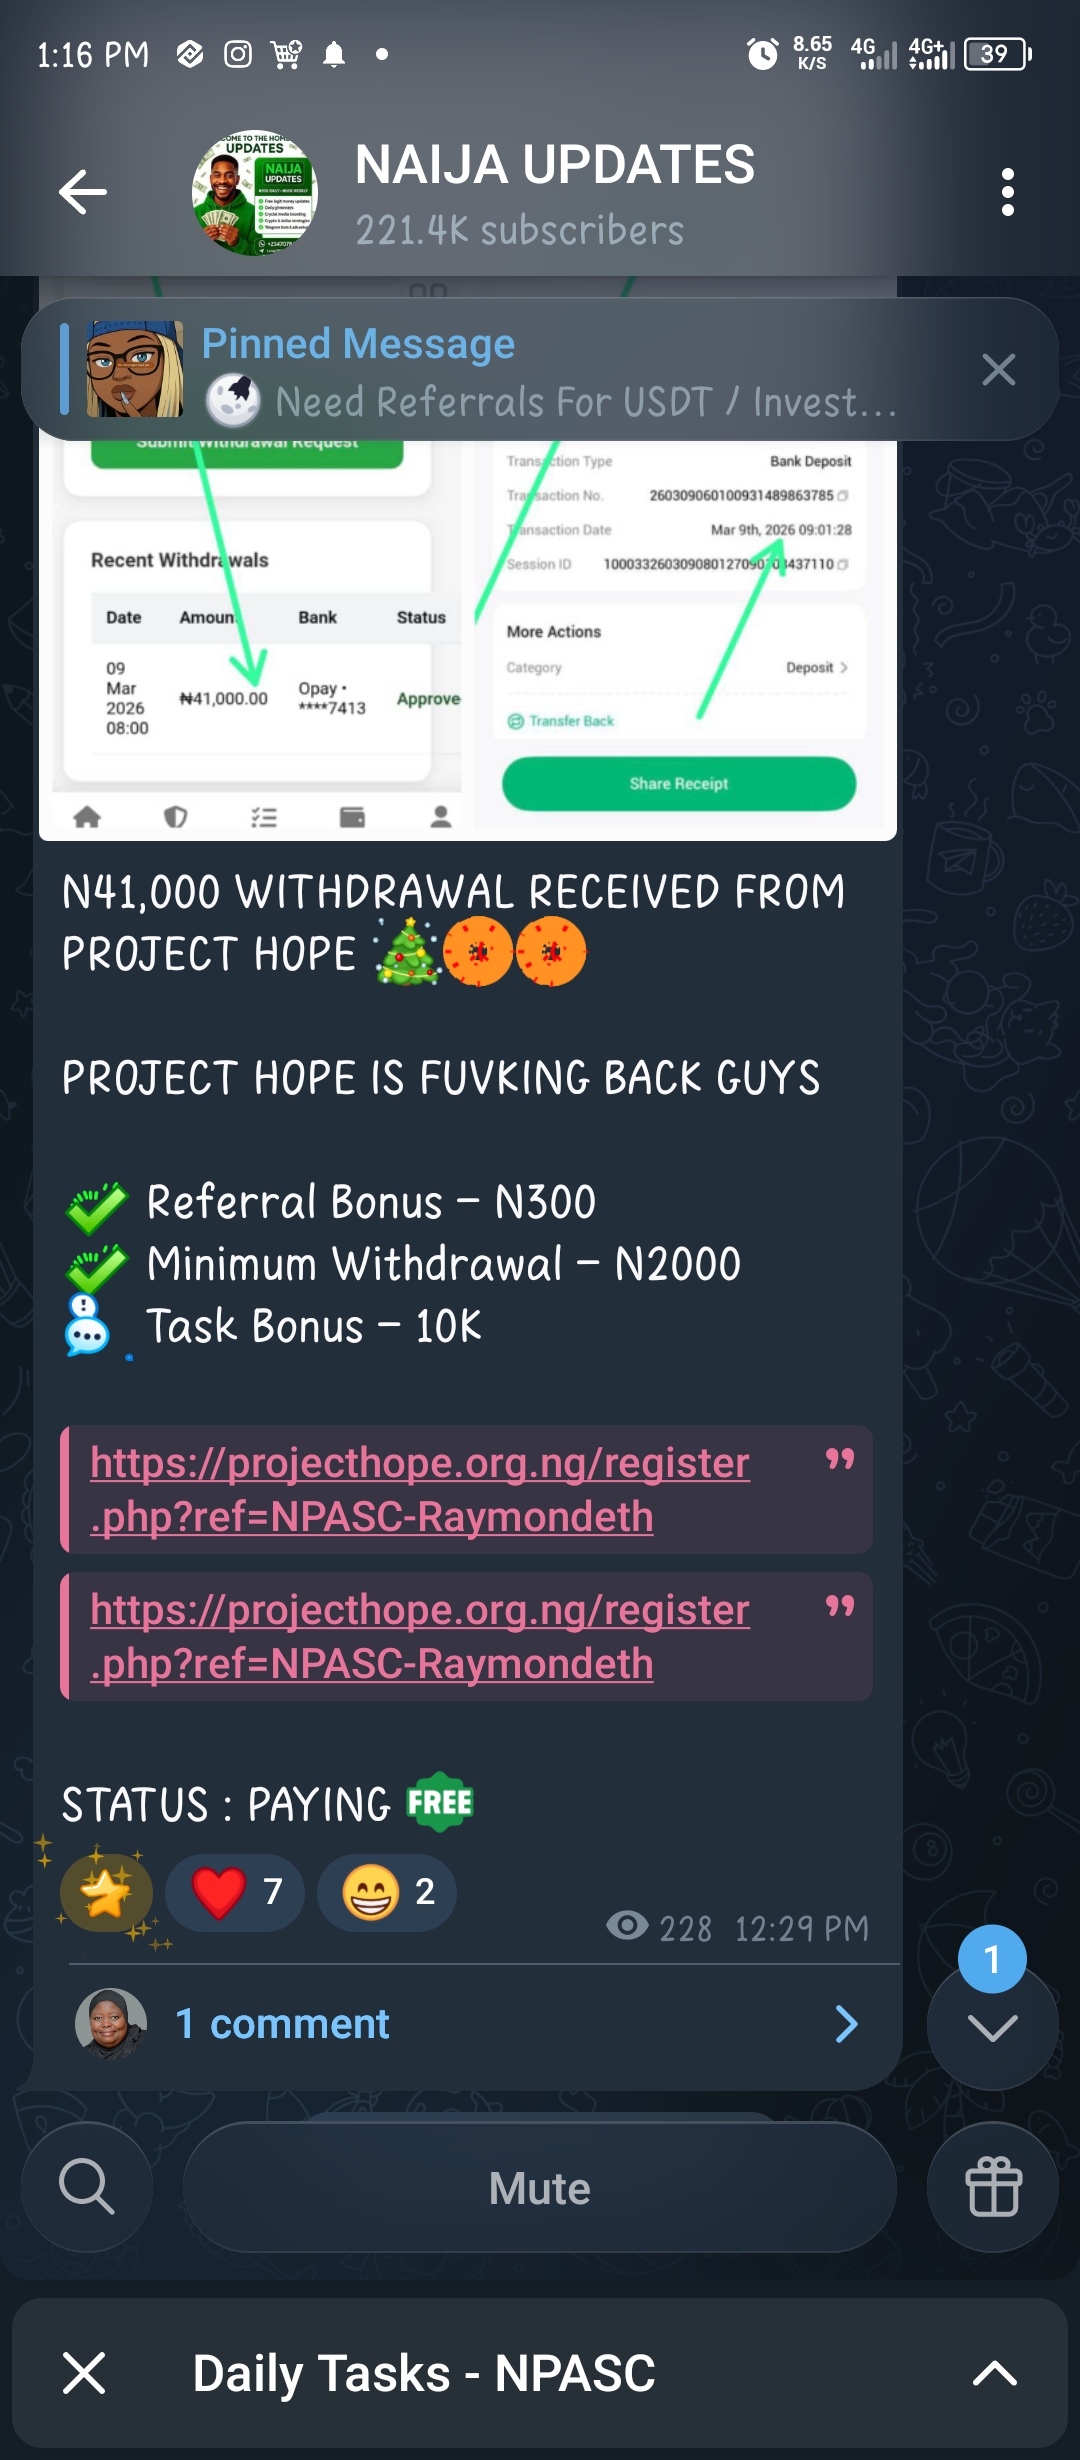This screenshot has width=1080, height=2460.
Task: Go back with the arrow icon
Action: click(x=83, y=192)
